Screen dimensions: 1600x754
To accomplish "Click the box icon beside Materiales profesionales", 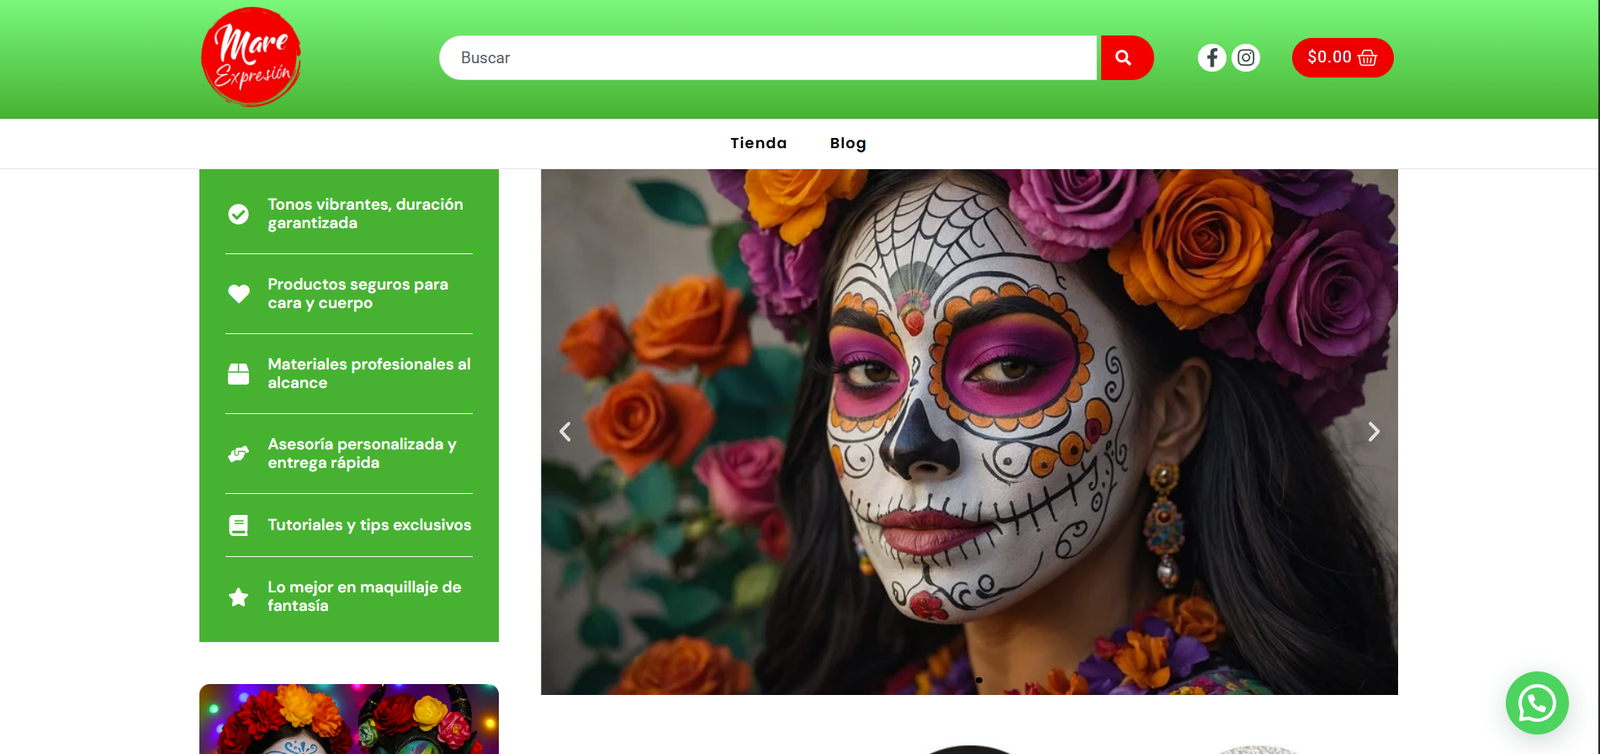I will [238, 374].
